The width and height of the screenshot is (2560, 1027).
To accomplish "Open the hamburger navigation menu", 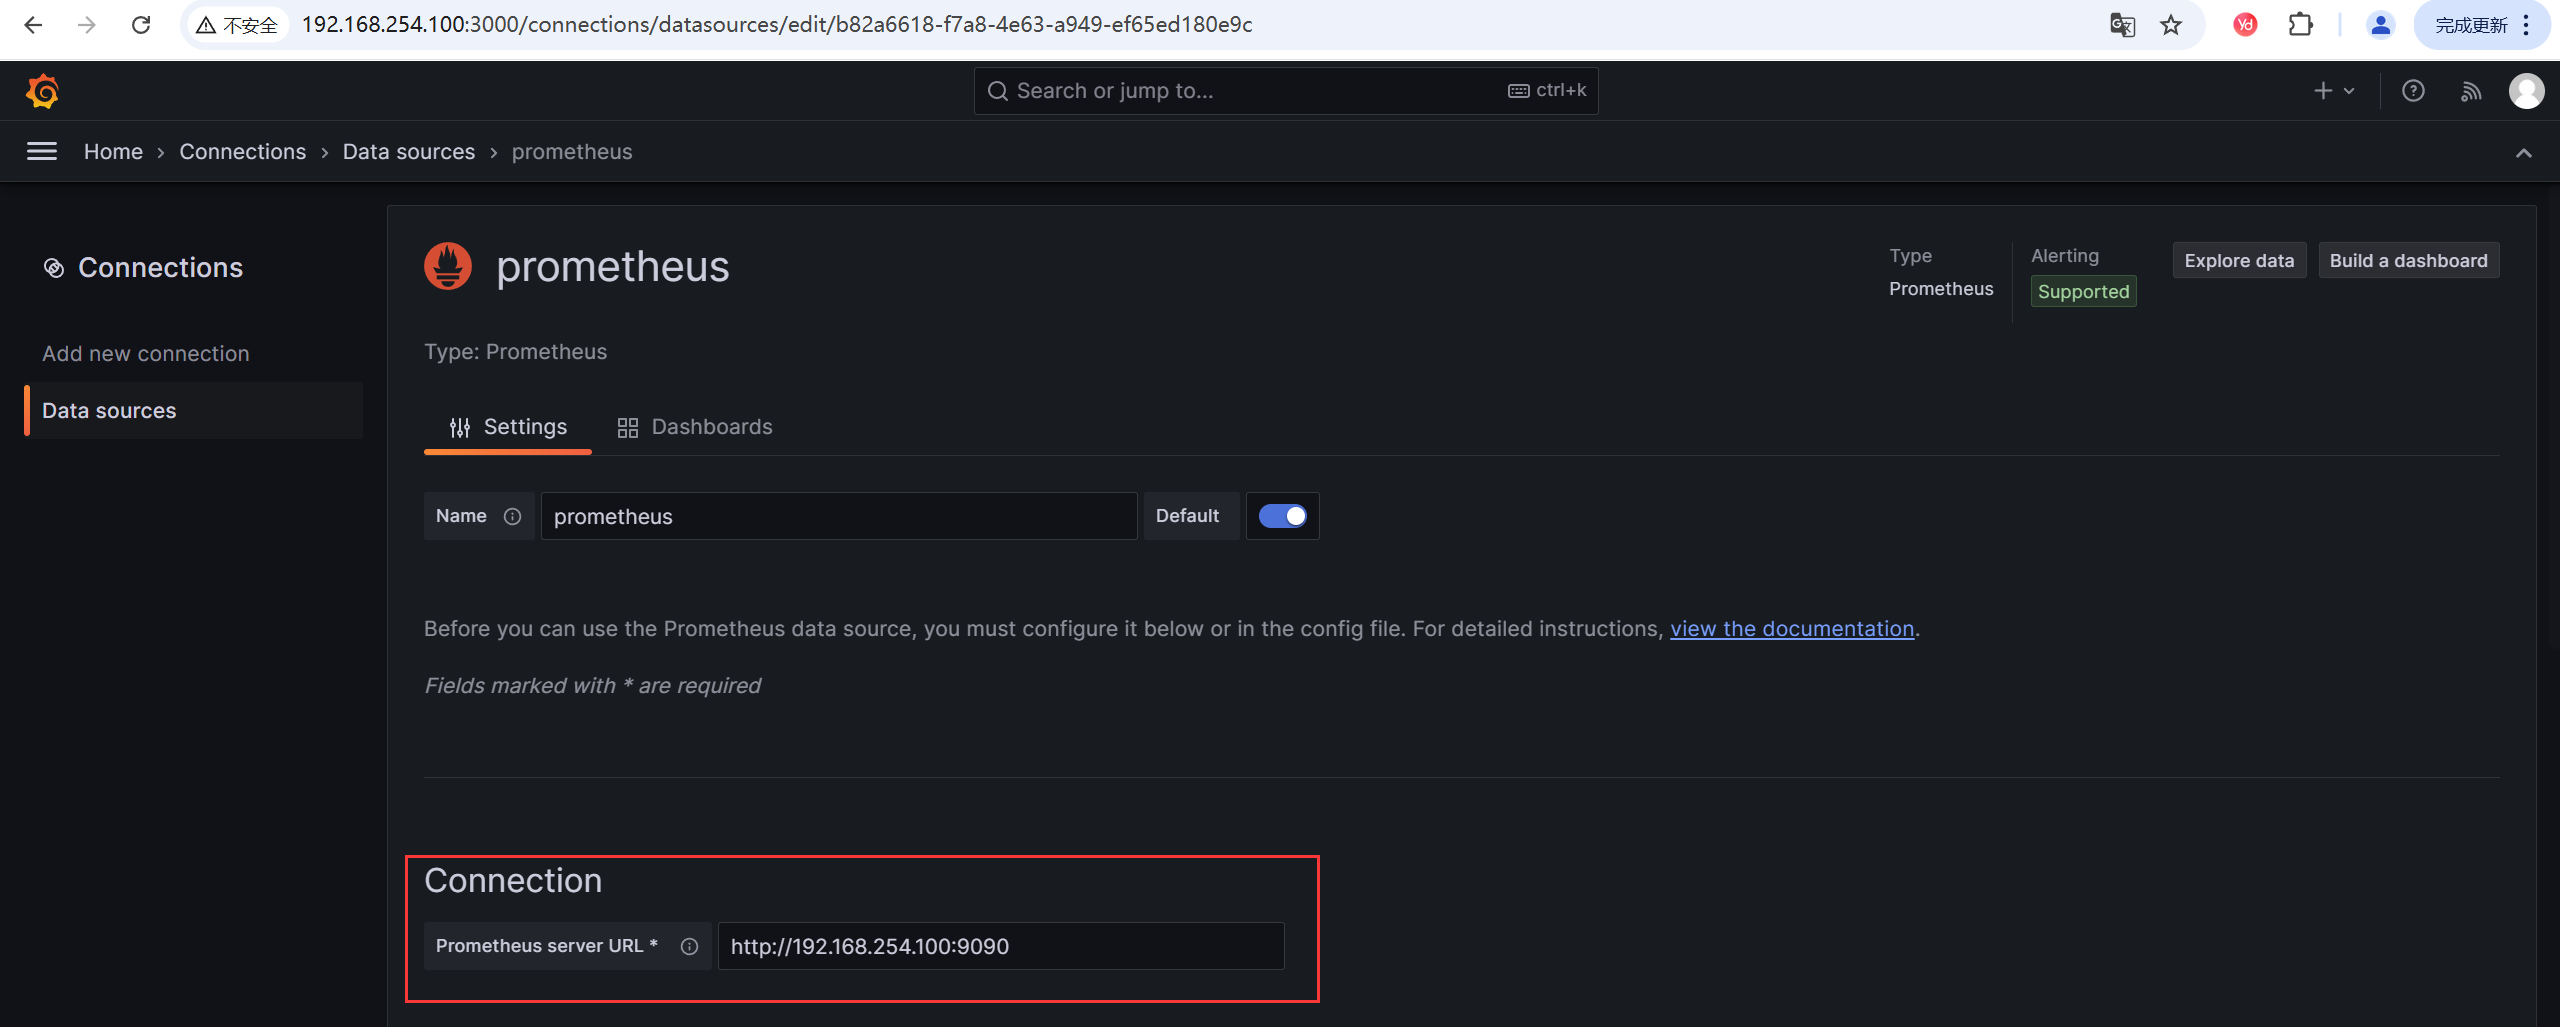I will pyautogui.click(x=41, y=151).
